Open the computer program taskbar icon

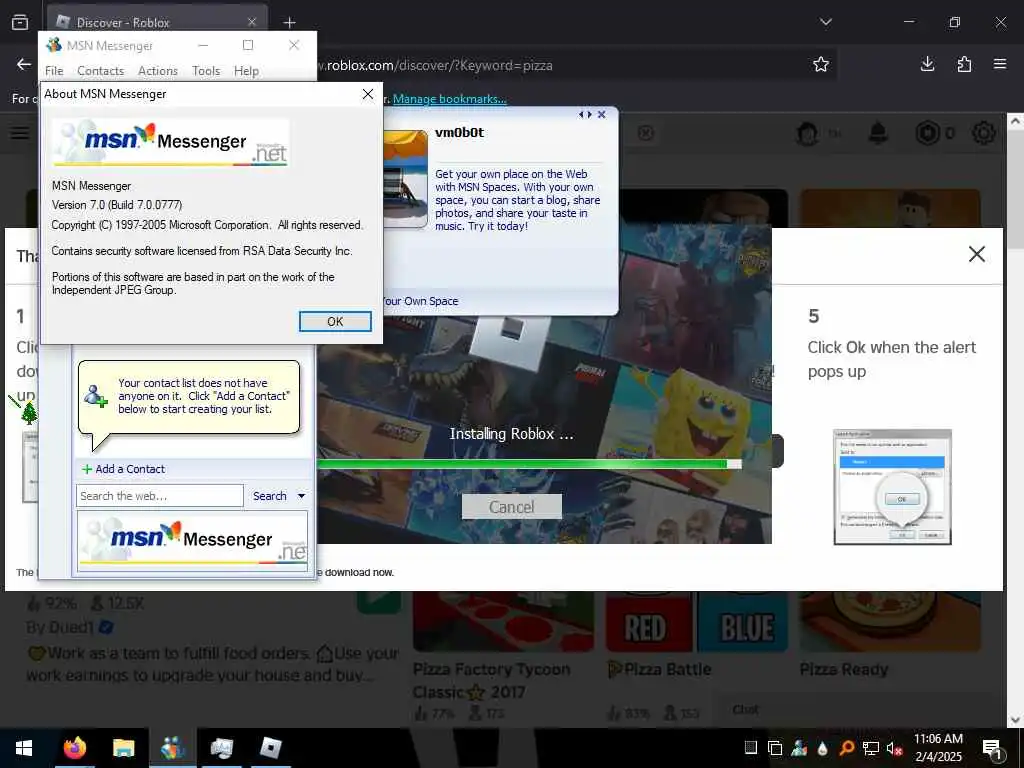(221, 748)
